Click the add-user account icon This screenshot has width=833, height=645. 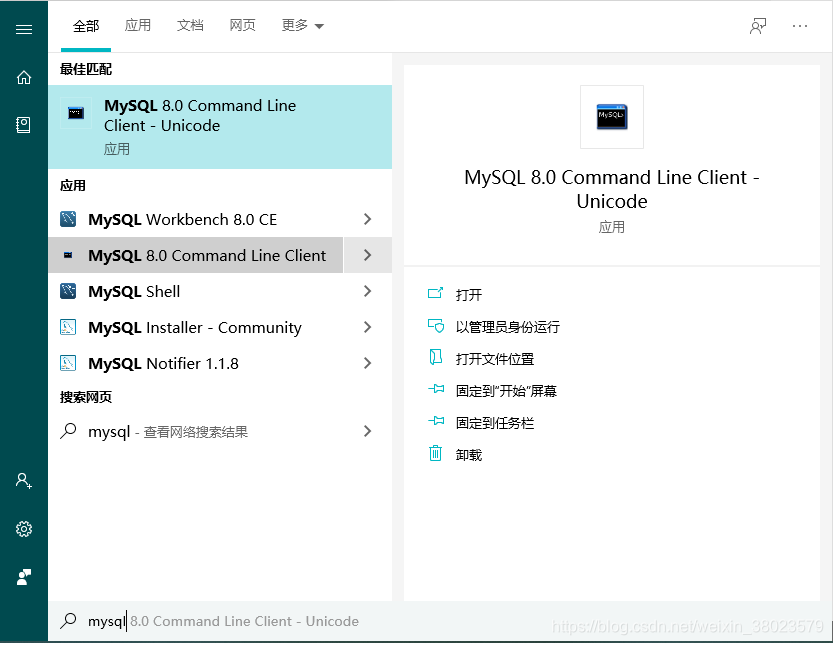pos(24,481)
